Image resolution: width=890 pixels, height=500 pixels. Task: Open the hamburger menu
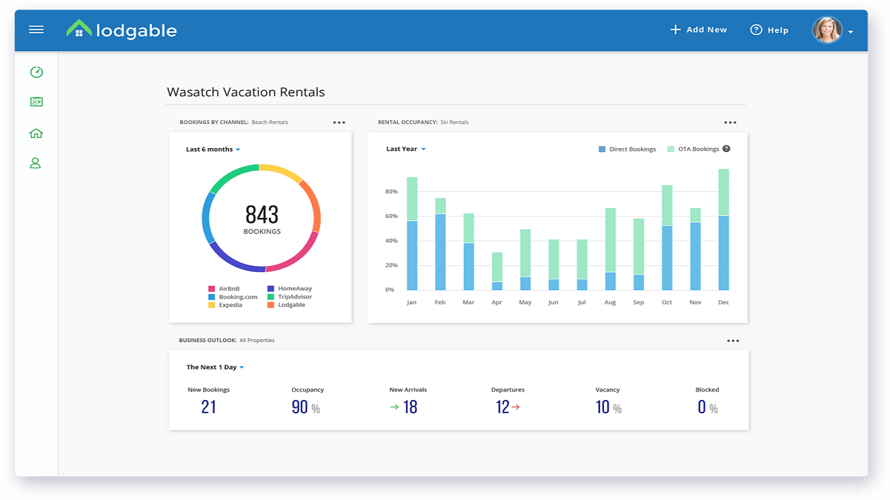click(36, 30)
